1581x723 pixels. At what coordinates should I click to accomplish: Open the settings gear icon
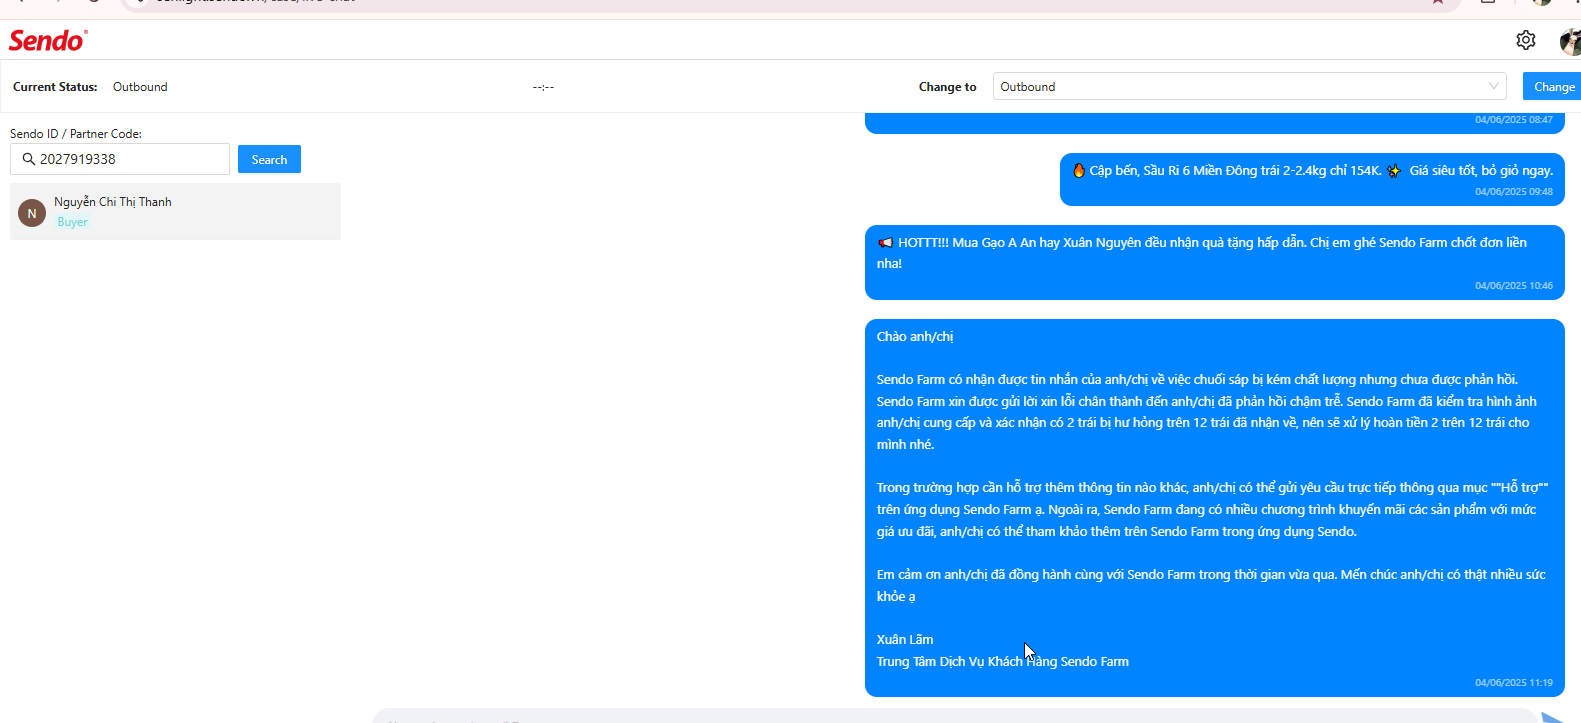1525,40
